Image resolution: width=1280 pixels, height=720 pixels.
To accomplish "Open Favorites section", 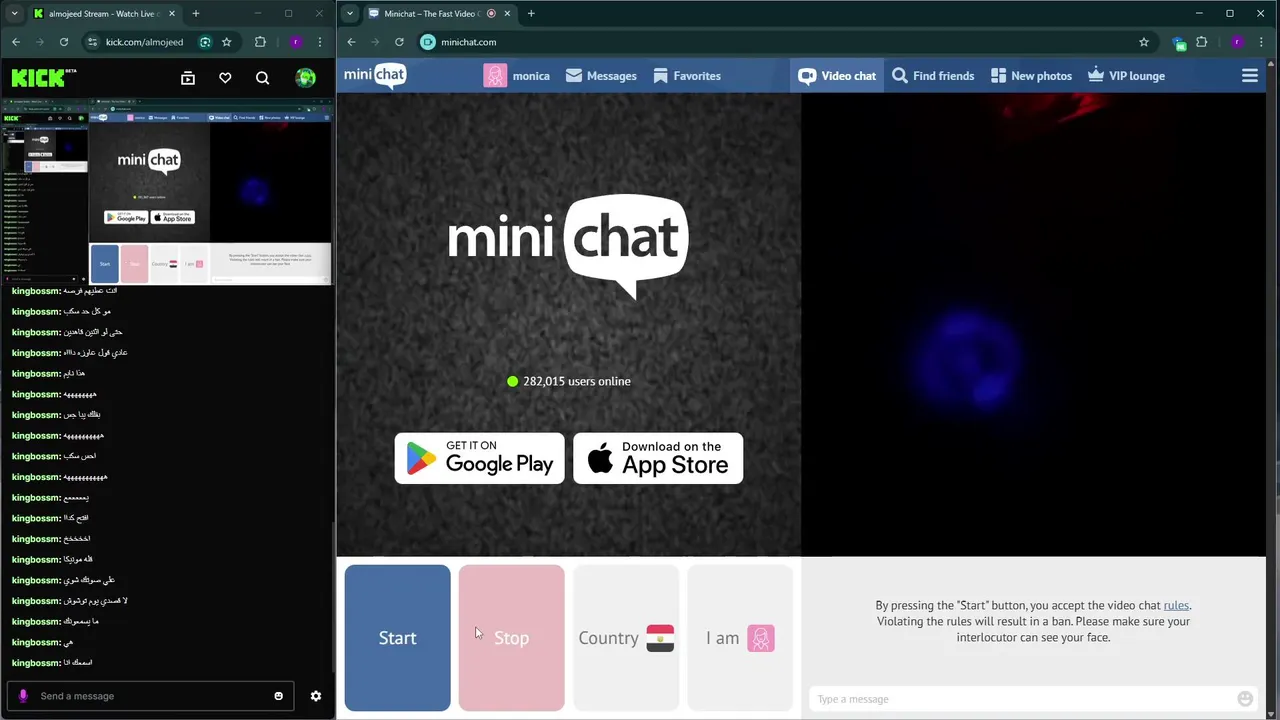I will coord(687,76).
